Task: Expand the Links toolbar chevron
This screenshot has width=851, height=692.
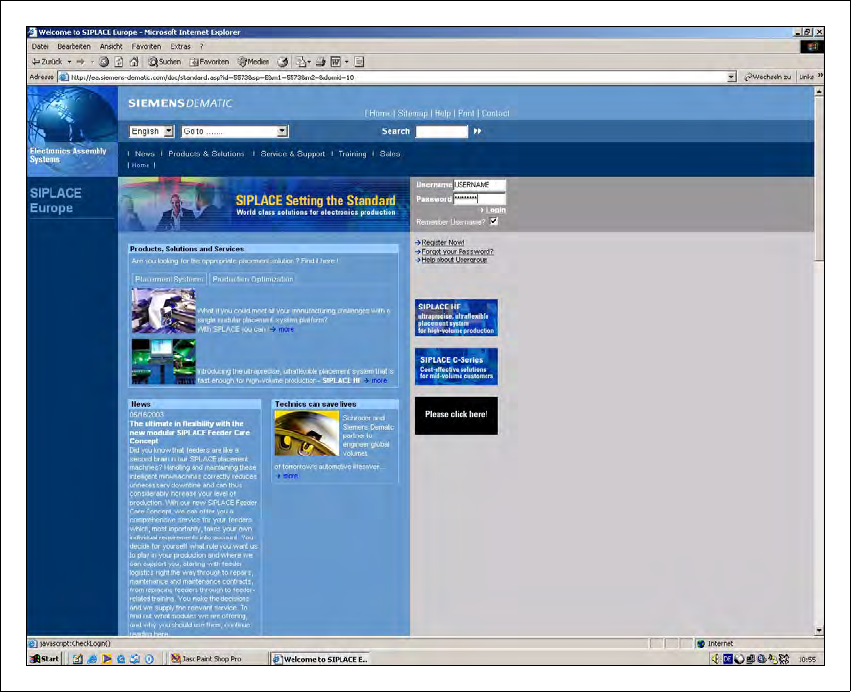Action: [820, 76]
